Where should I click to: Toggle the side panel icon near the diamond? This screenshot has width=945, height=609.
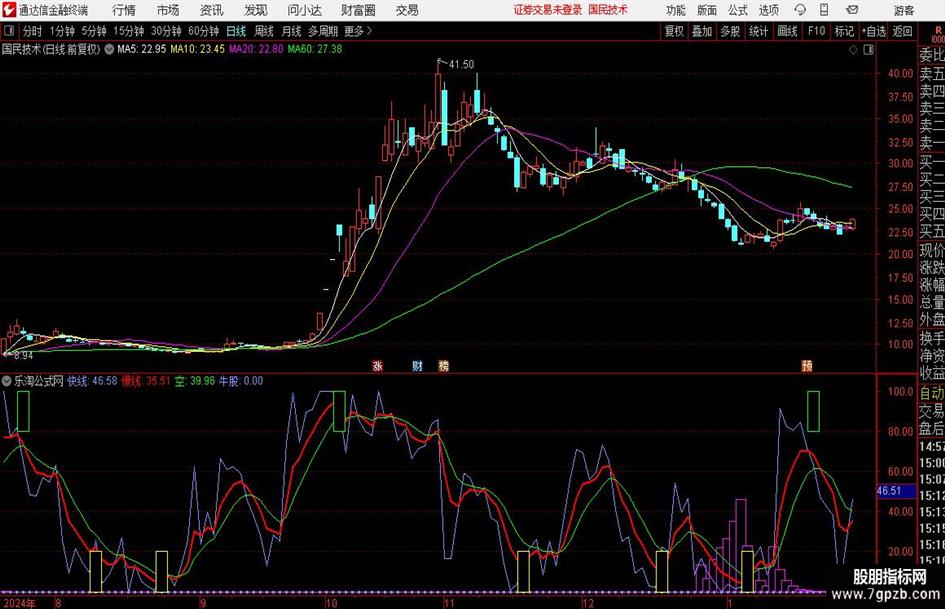pos(868,50)
